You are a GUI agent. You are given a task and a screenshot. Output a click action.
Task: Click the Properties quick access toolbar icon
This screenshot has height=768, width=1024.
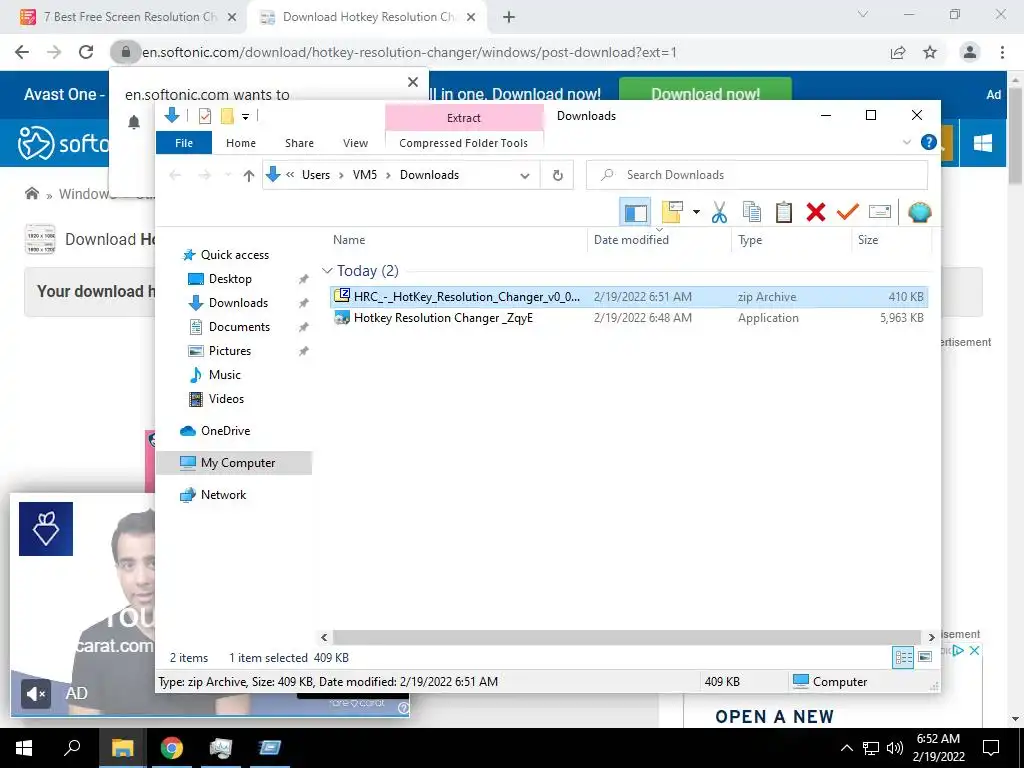(205, 116)
